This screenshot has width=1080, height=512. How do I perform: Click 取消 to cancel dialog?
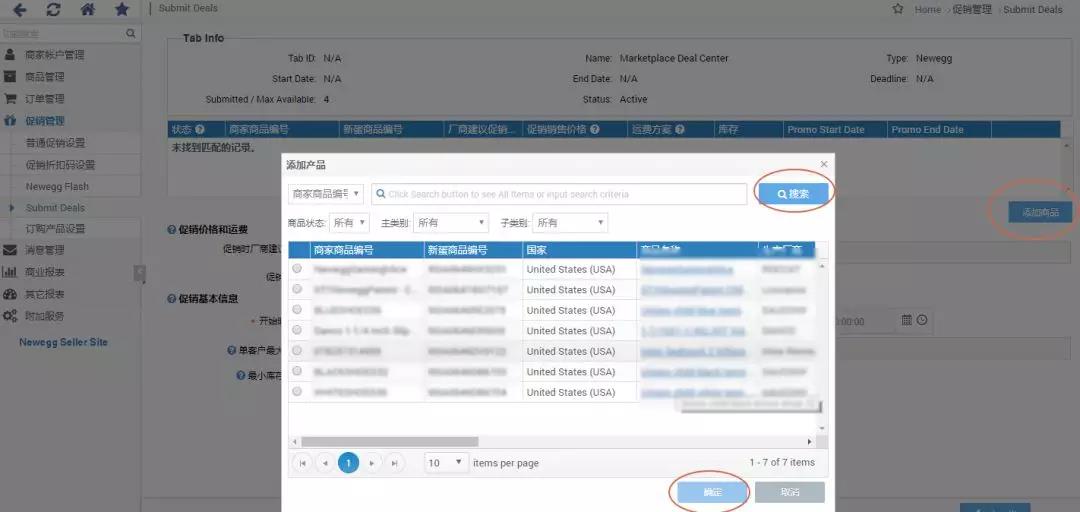click(x=790, y=493)
